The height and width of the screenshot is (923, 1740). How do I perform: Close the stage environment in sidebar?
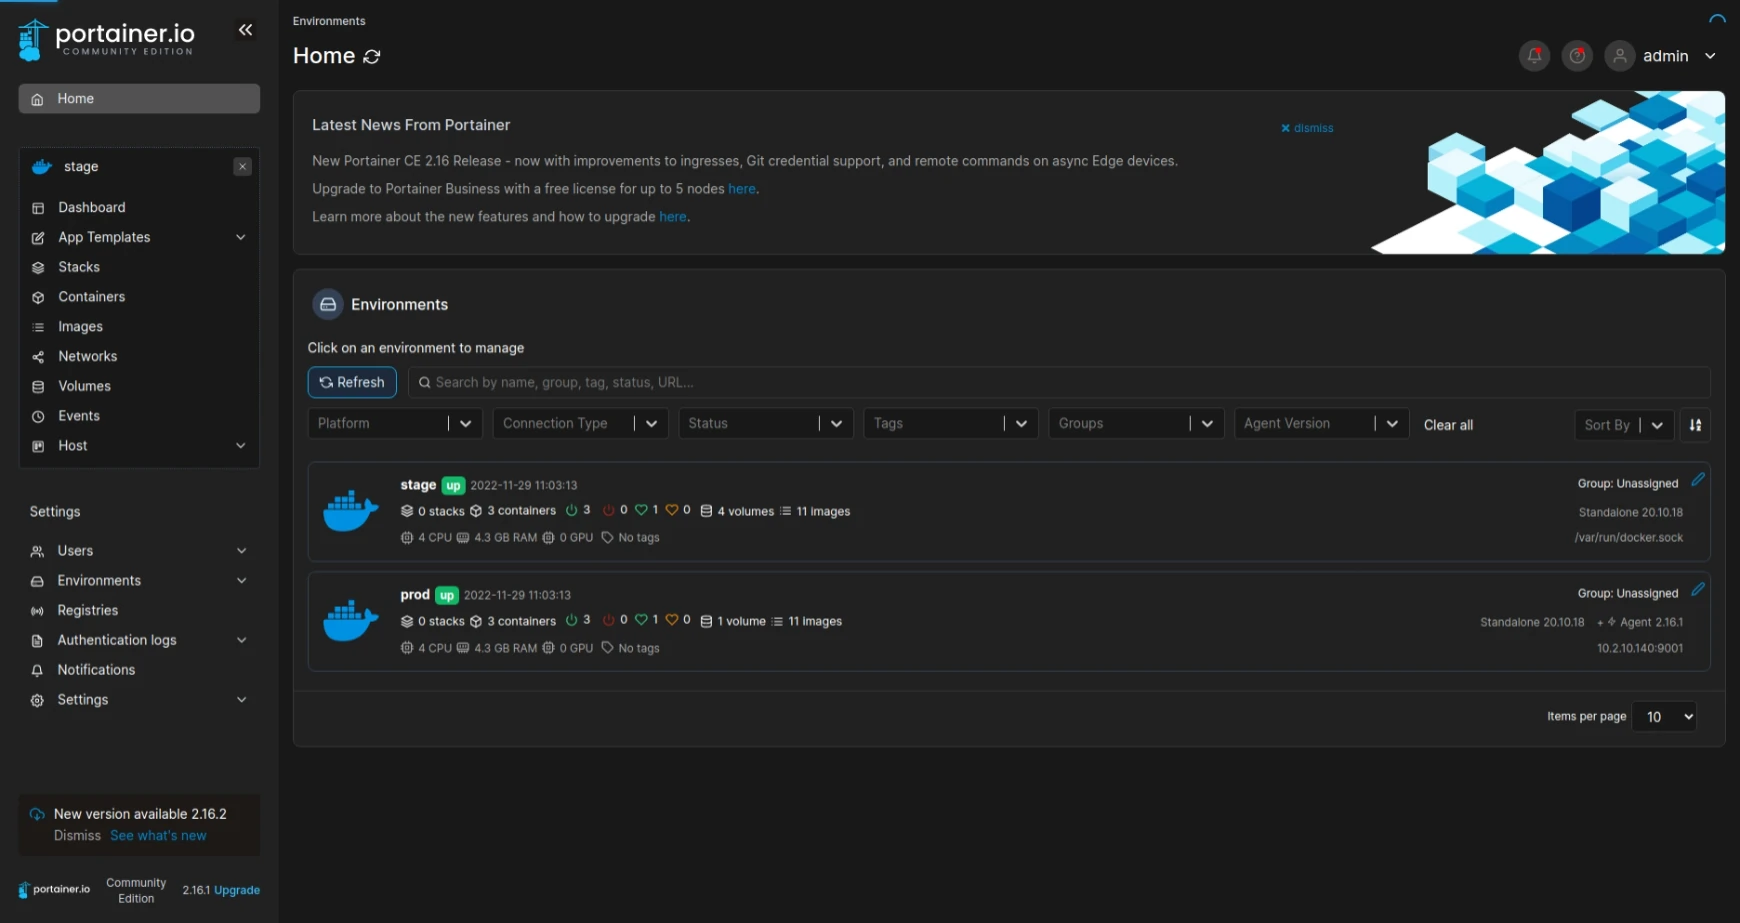[x=242, y=167]
